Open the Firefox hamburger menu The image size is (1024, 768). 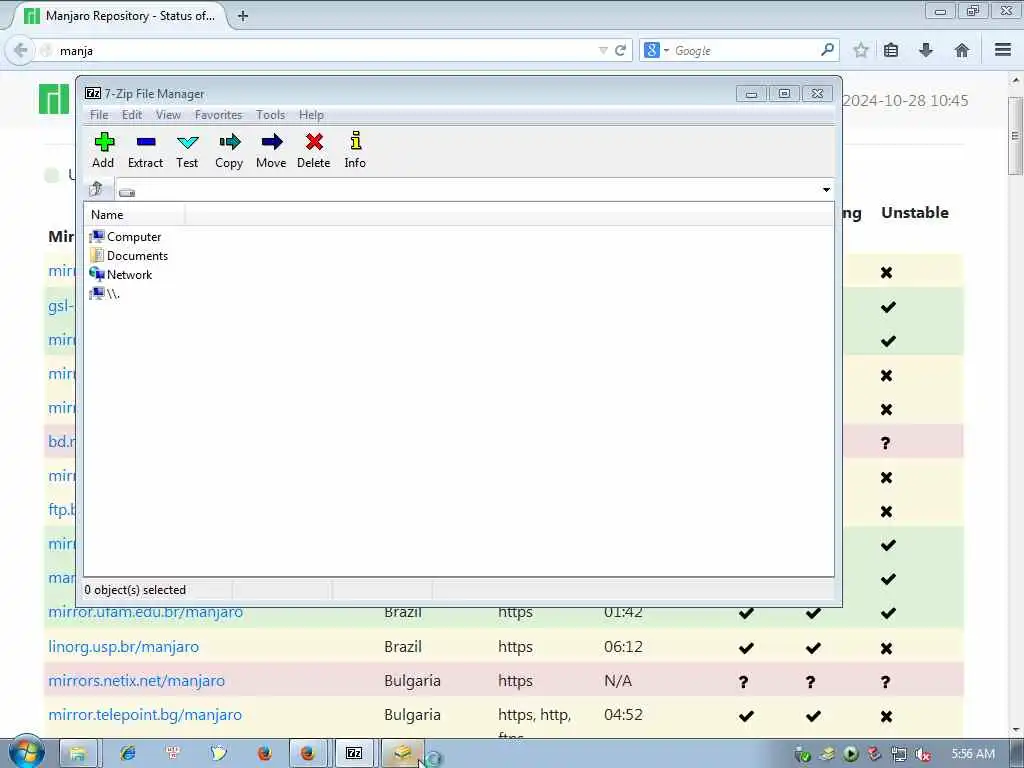[1003, 50]
